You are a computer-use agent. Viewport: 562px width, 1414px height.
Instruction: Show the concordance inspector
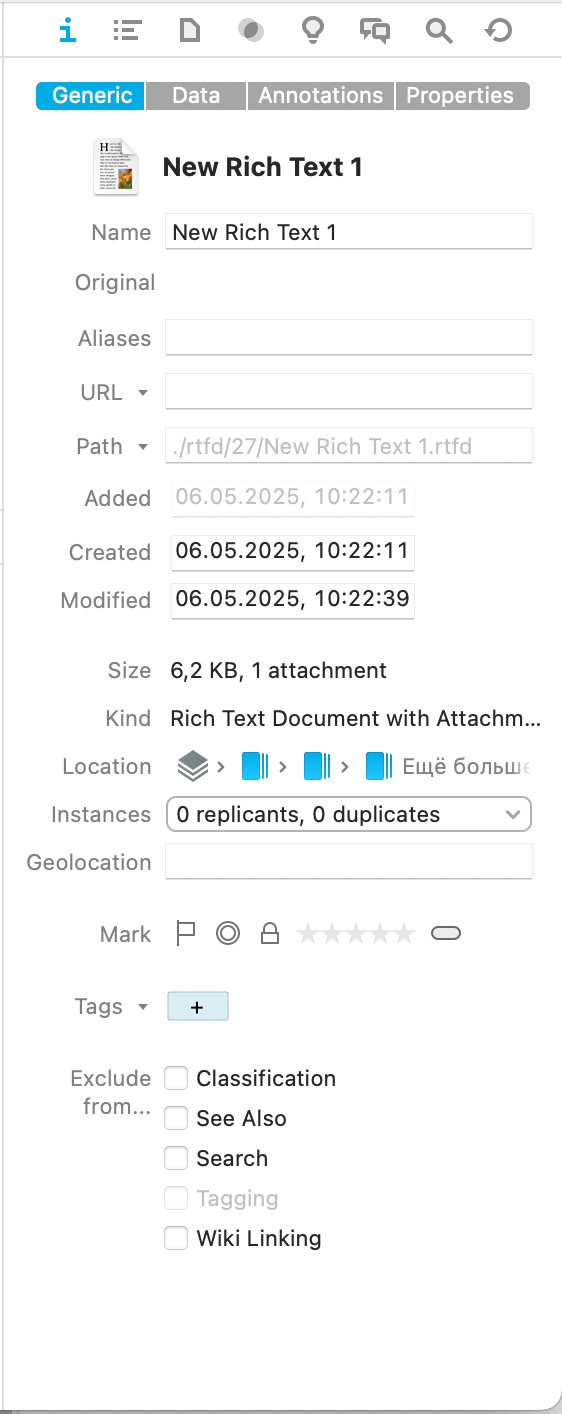[x=251, y=31]
